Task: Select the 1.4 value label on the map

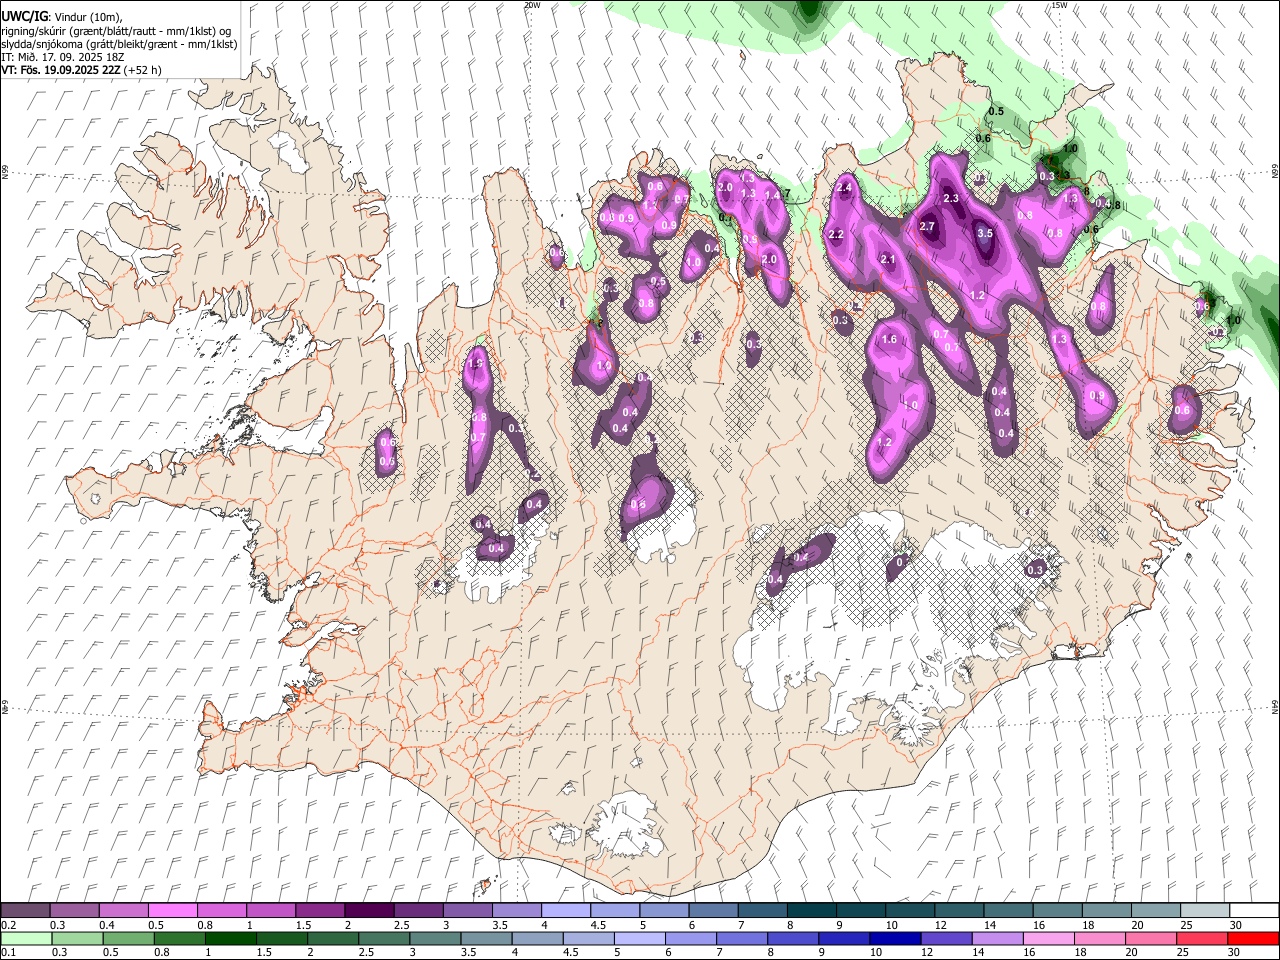Action: 771,196
